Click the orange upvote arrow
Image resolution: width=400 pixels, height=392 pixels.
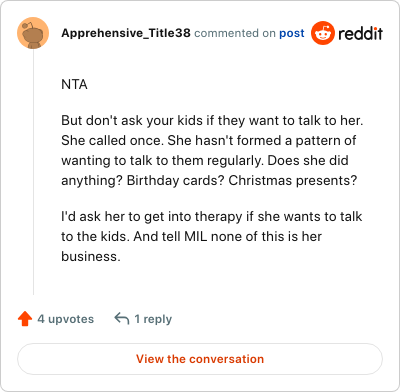pos(25,319)
